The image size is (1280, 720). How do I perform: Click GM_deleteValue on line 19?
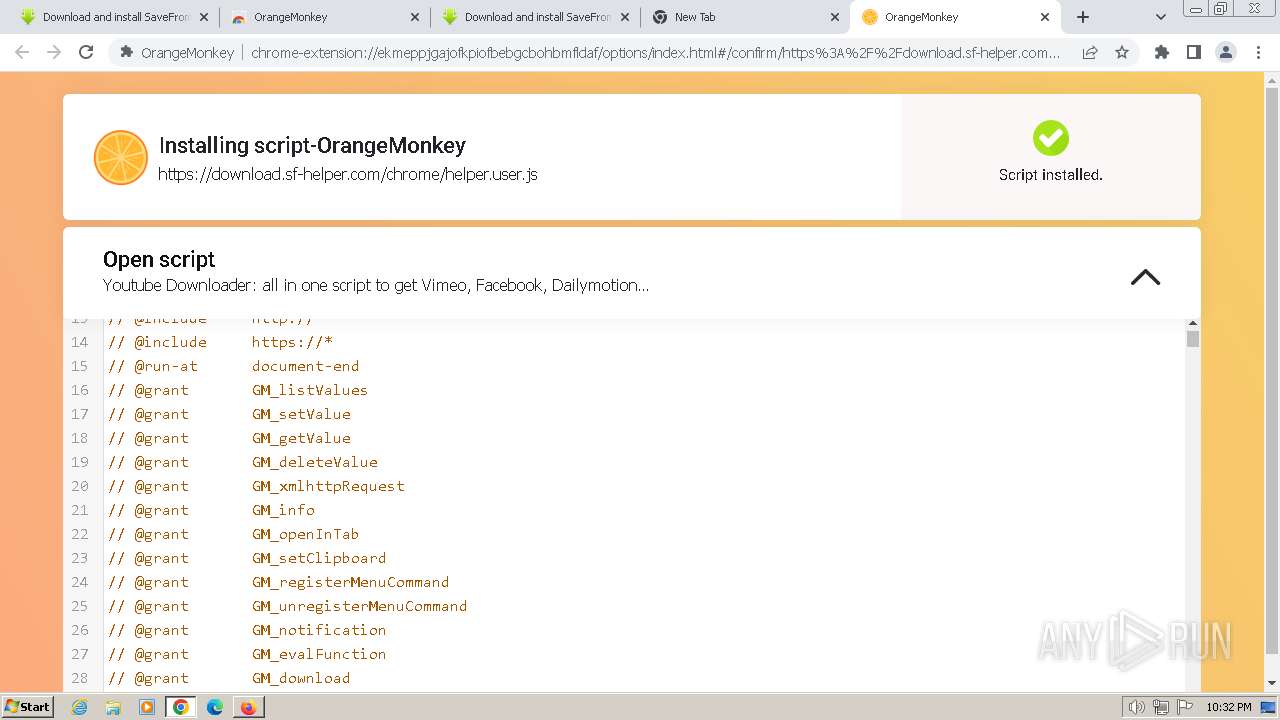coord(315,462)
